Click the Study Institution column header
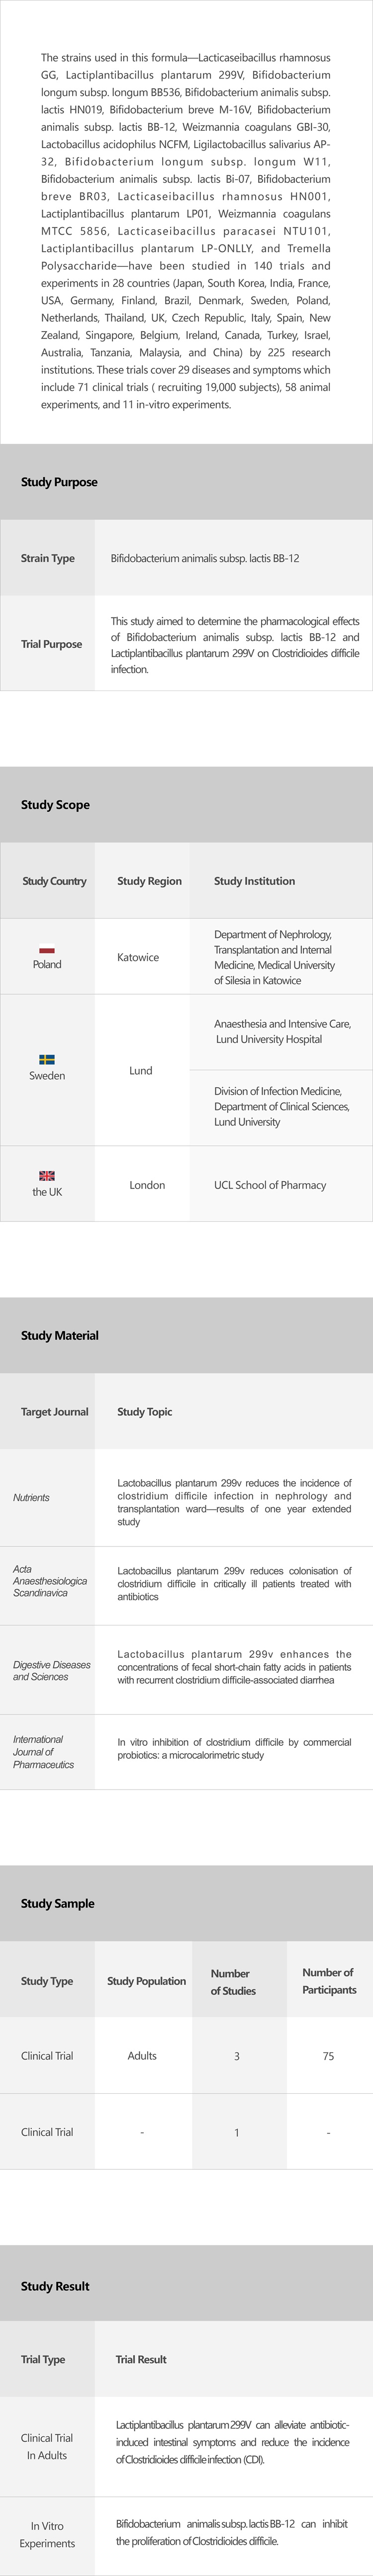Viewport: 373px width, 2576px height. 254,881
